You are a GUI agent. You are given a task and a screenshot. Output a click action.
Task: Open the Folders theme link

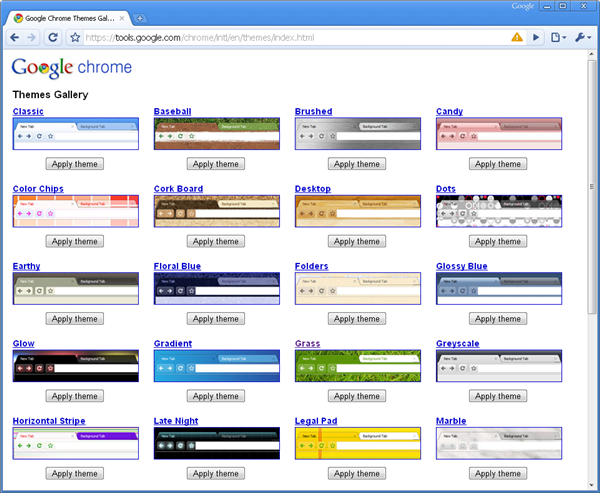pyautogui.click(x=311, y=266)
